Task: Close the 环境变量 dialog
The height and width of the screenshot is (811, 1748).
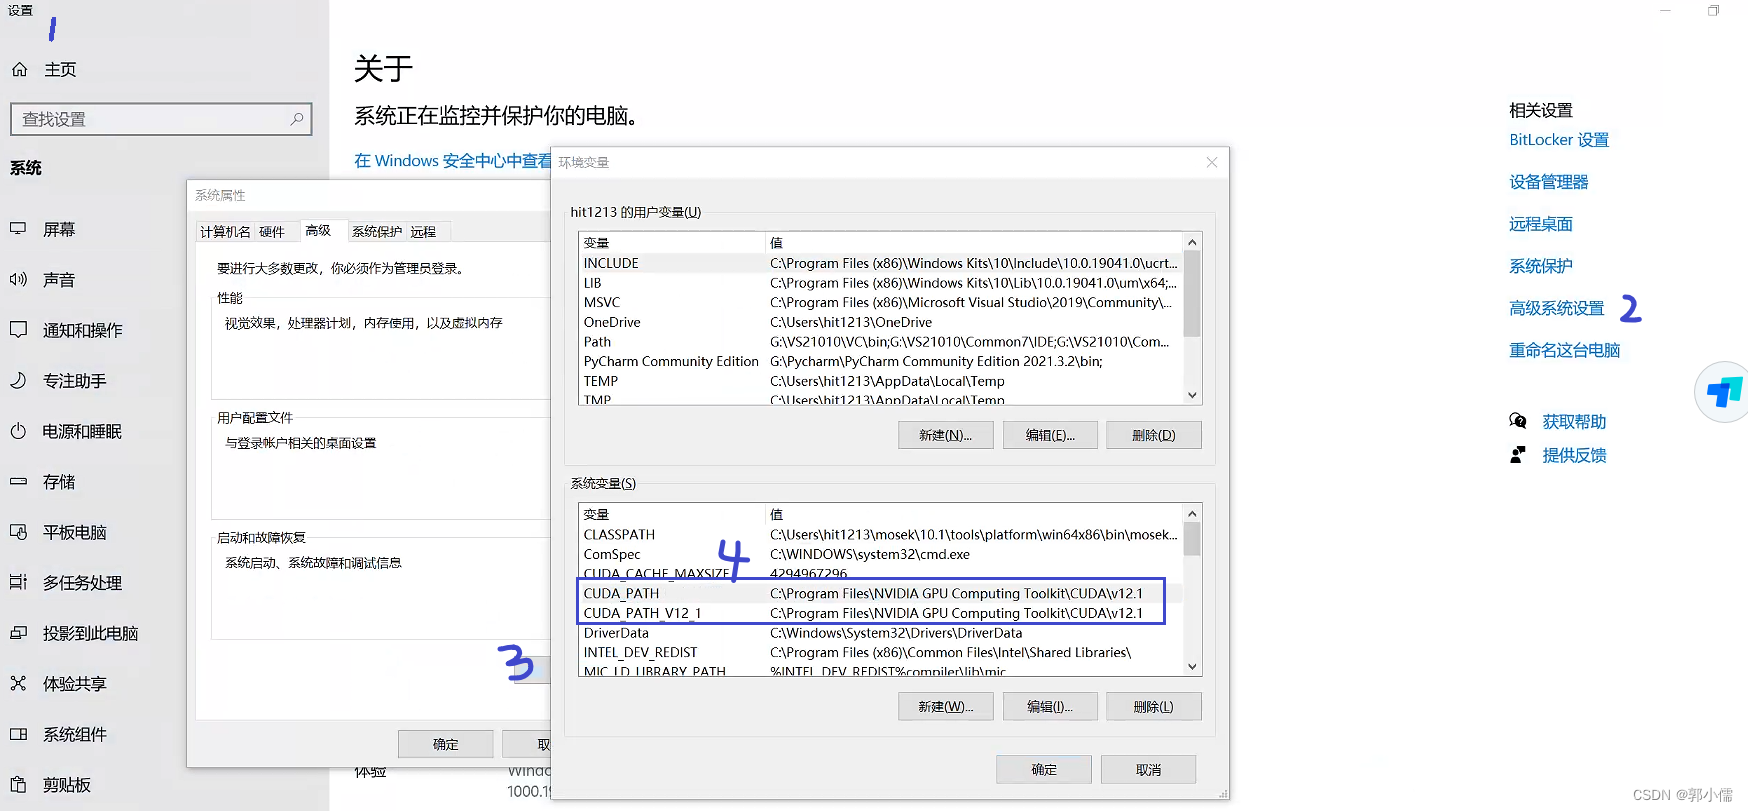Action: (x=1212, y=162)
